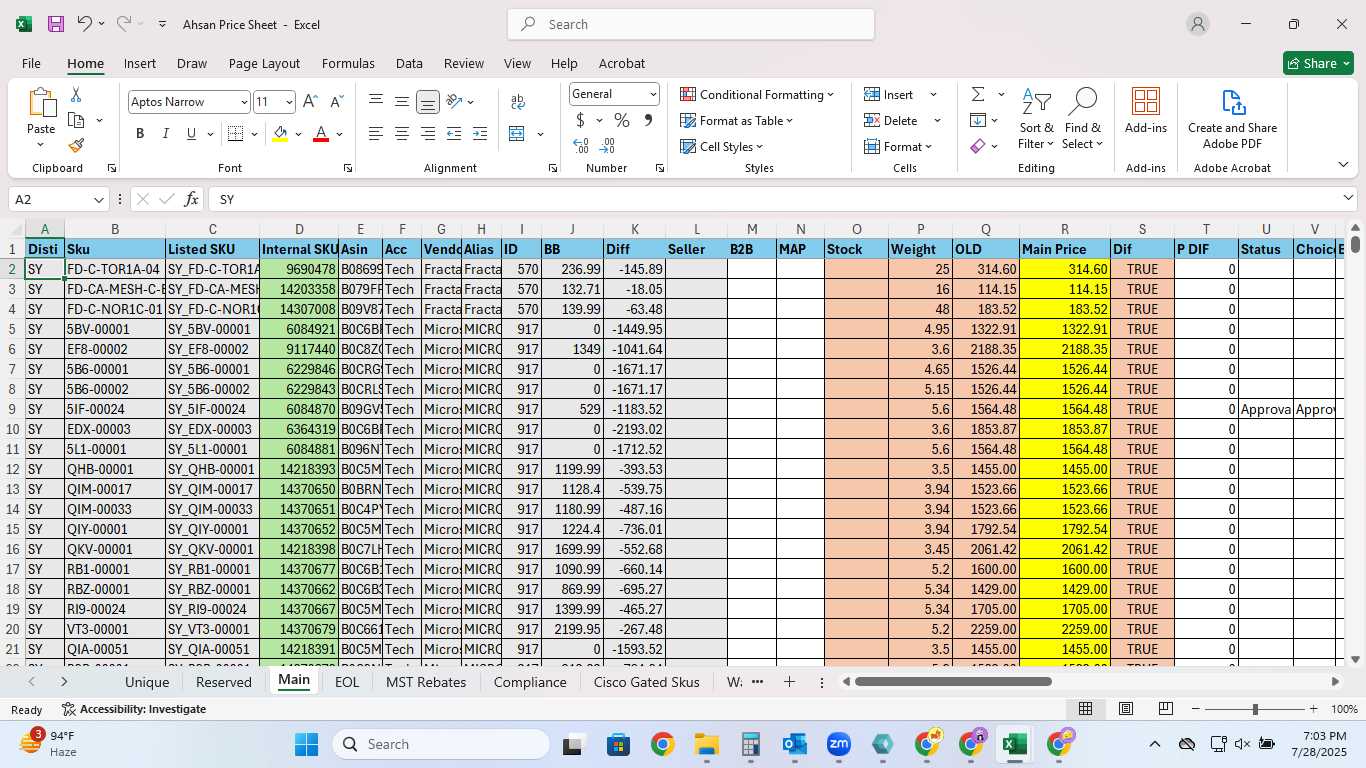Click the horizontal scrollbar thumb
The width and height of the screenshot is (1366, 768).
[953, 682]
